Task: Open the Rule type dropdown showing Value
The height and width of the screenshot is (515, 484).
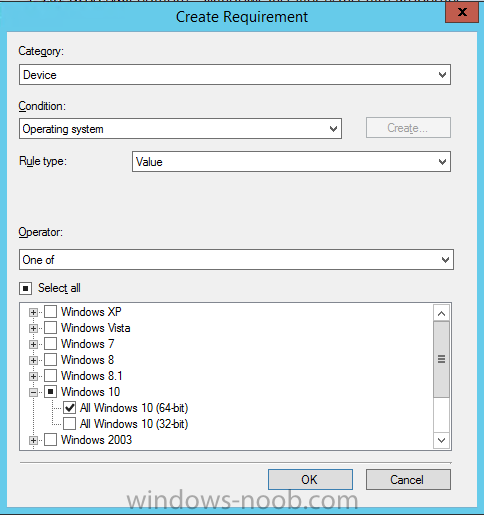Action: tap(291, 162)
